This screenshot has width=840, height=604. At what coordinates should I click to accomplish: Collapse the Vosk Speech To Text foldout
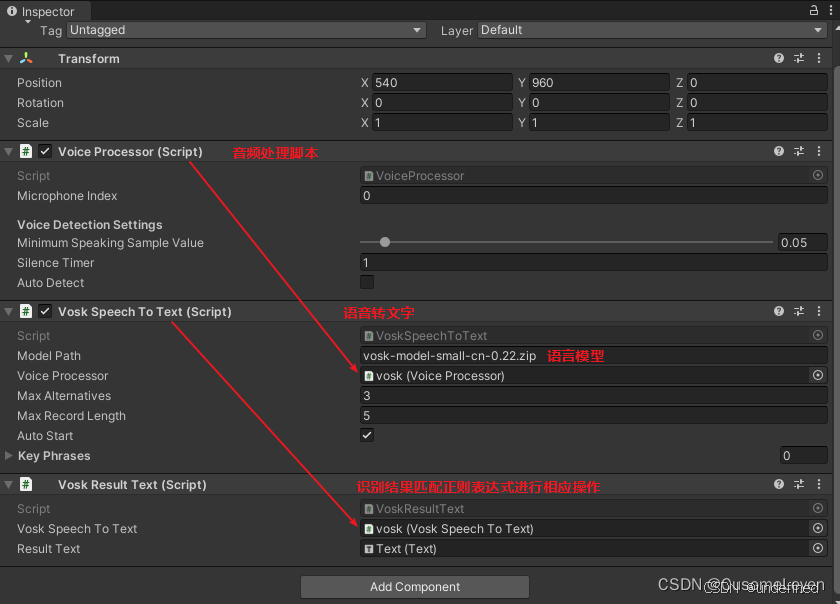click(x=9, y=311)
